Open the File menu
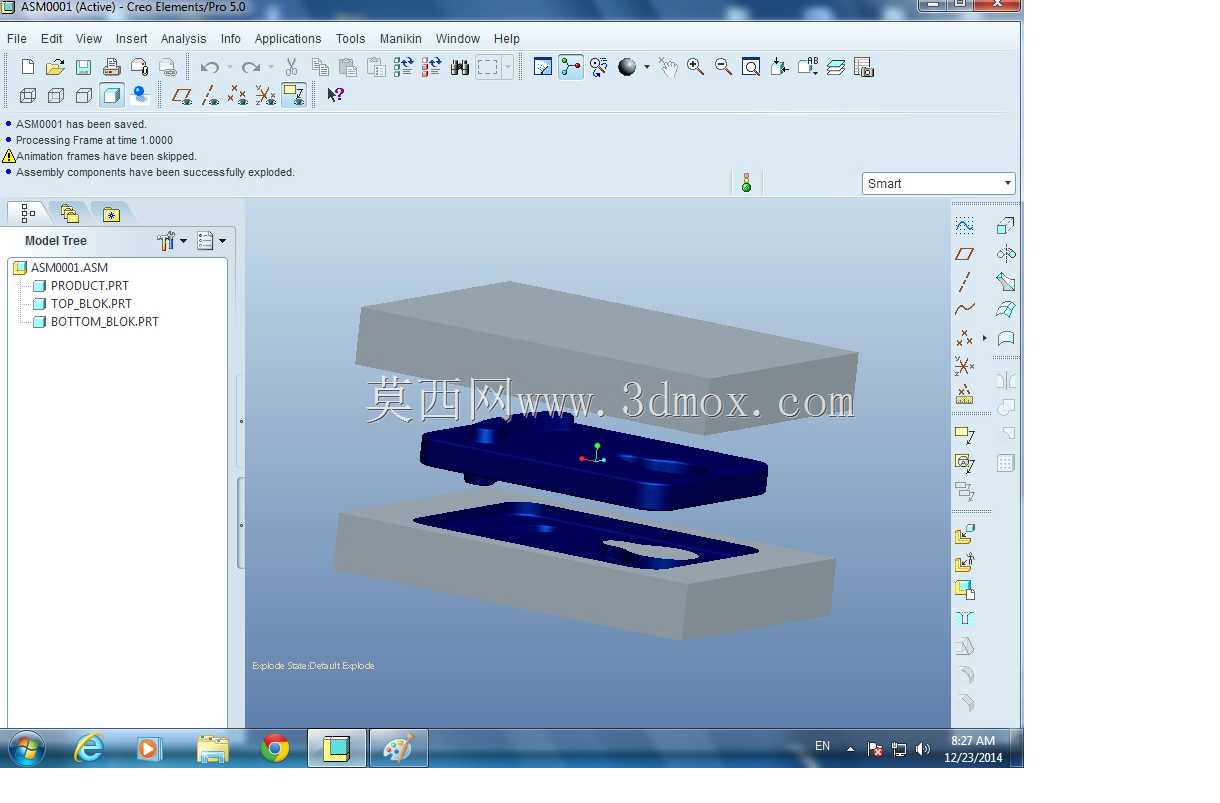 point(17,39)
